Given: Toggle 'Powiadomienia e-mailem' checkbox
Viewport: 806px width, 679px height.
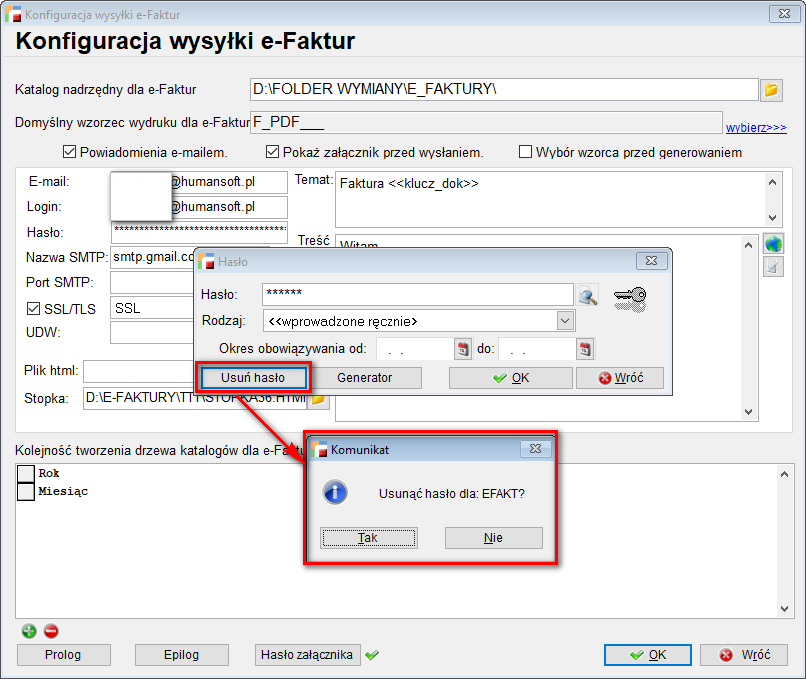Looking at the screenshot, I should 69,153.
